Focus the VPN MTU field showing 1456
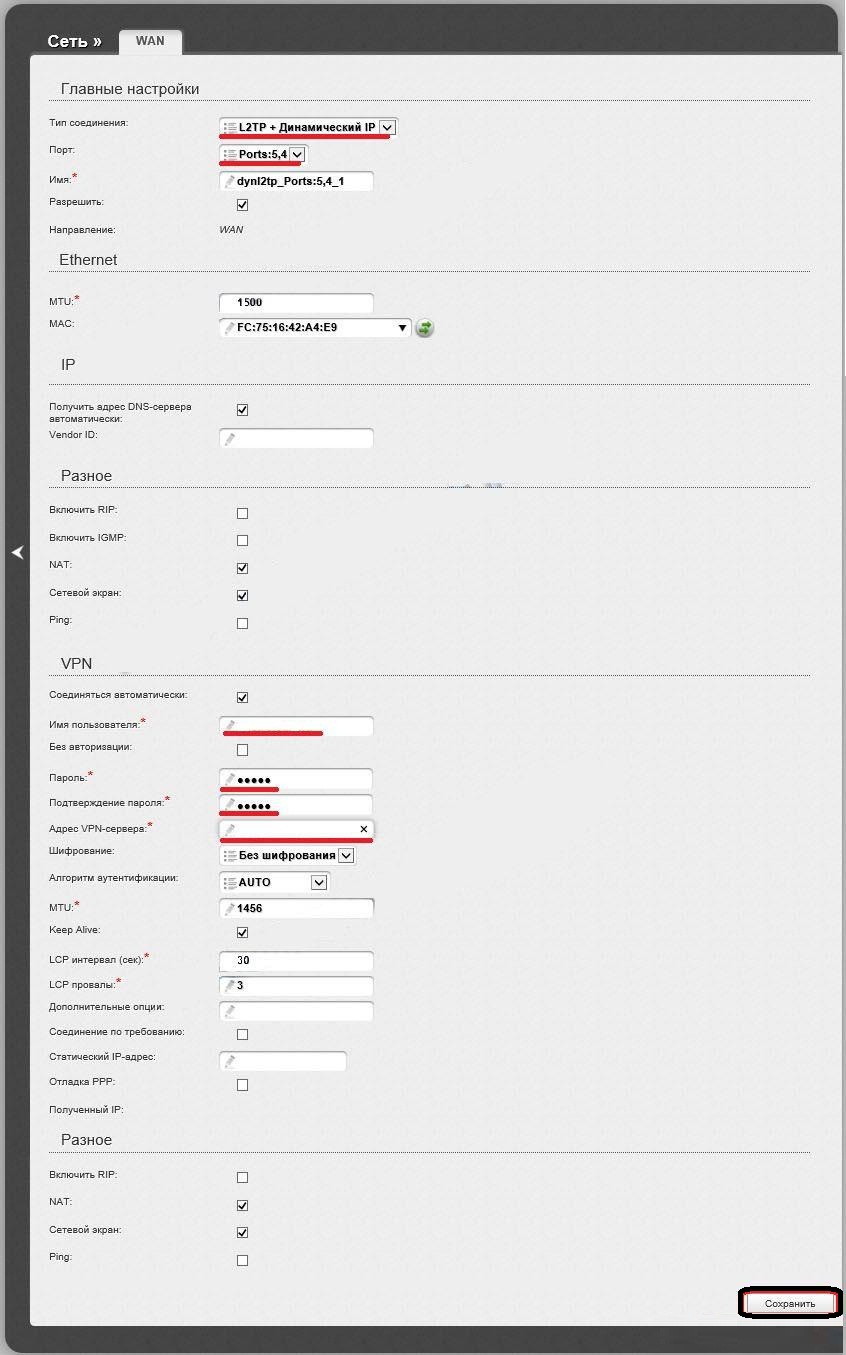 pyautogui.click(x=296, y=908)
